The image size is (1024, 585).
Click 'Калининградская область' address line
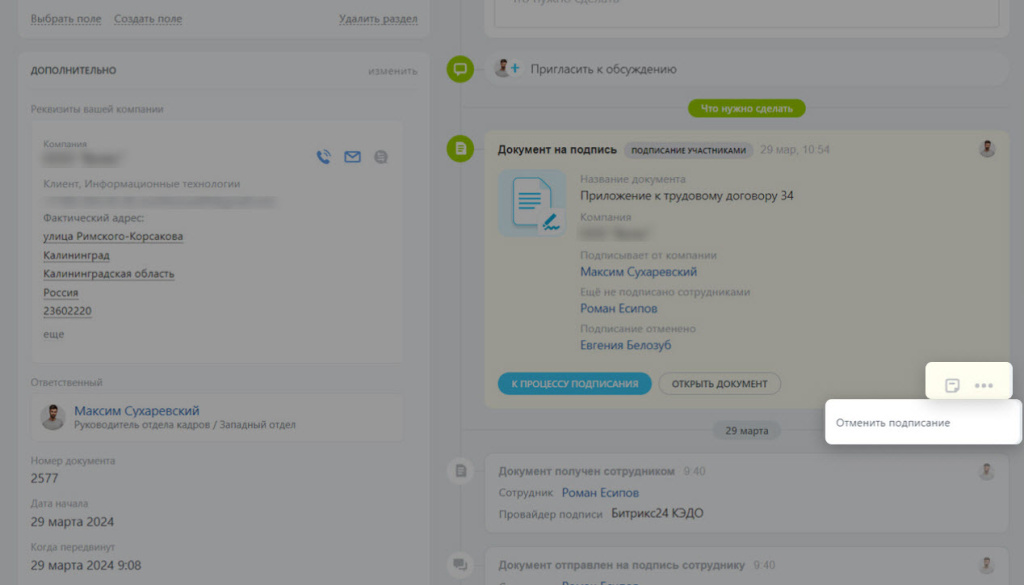108,274
